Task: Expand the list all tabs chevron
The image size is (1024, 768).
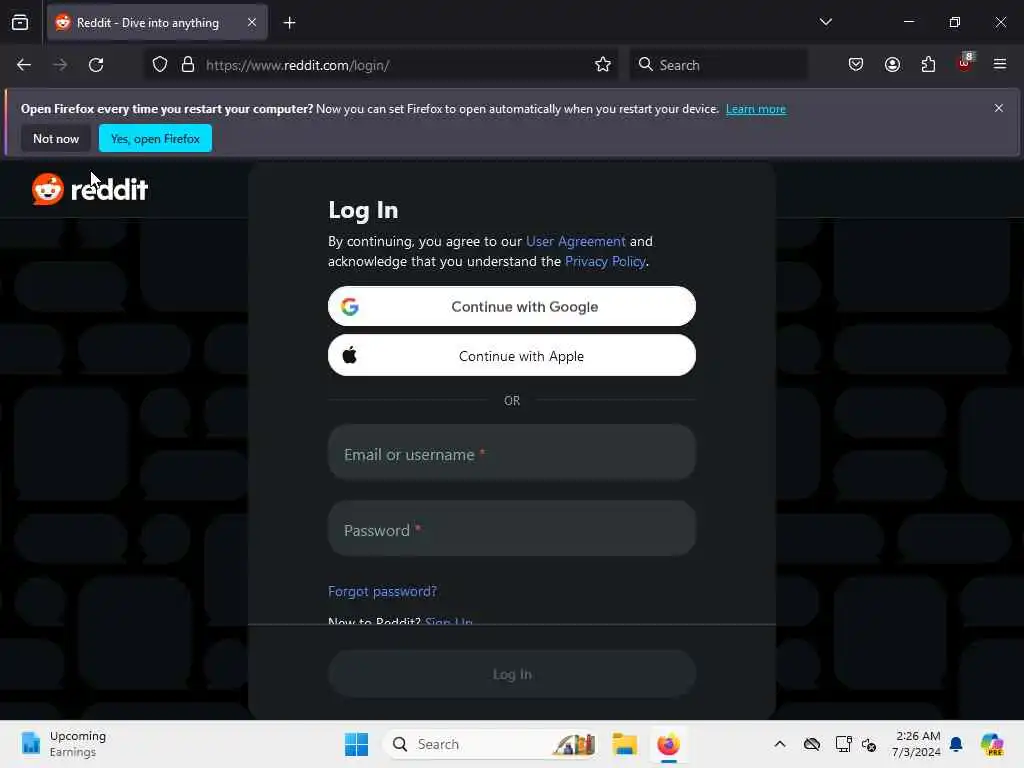Action: coord(825,22)
